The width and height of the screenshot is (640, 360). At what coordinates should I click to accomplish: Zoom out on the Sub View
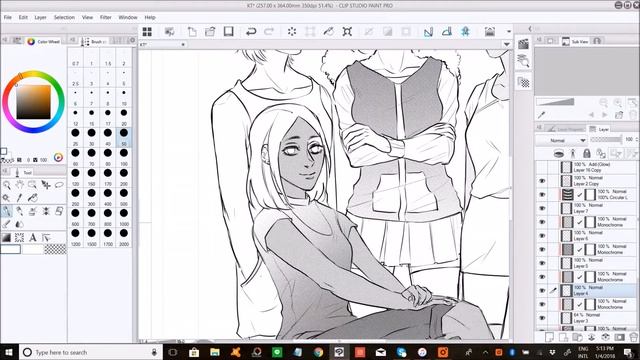(x=603, y=103)
